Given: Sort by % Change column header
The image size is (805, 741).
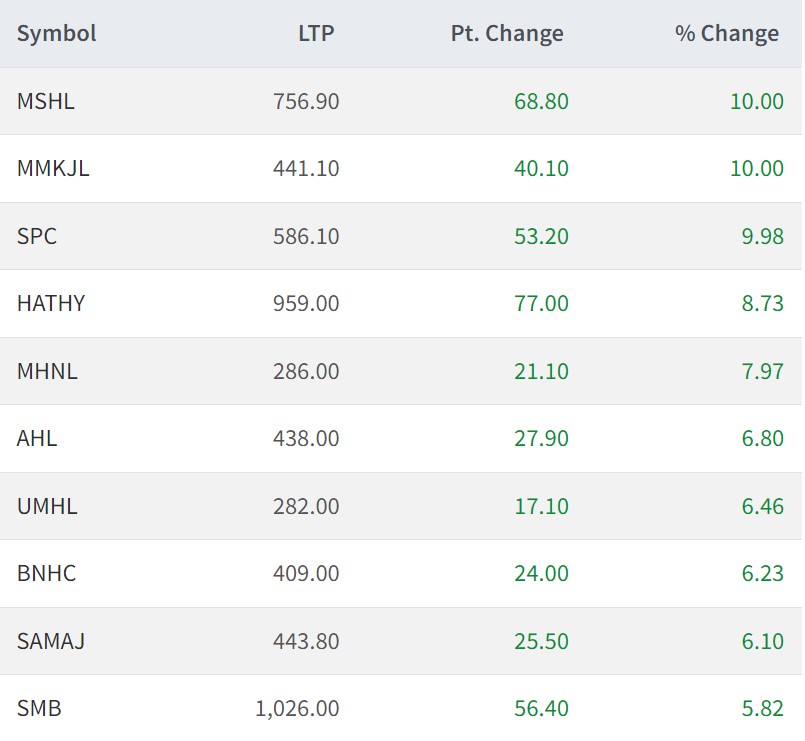Looking at the screenshot, I should point(726,33).
